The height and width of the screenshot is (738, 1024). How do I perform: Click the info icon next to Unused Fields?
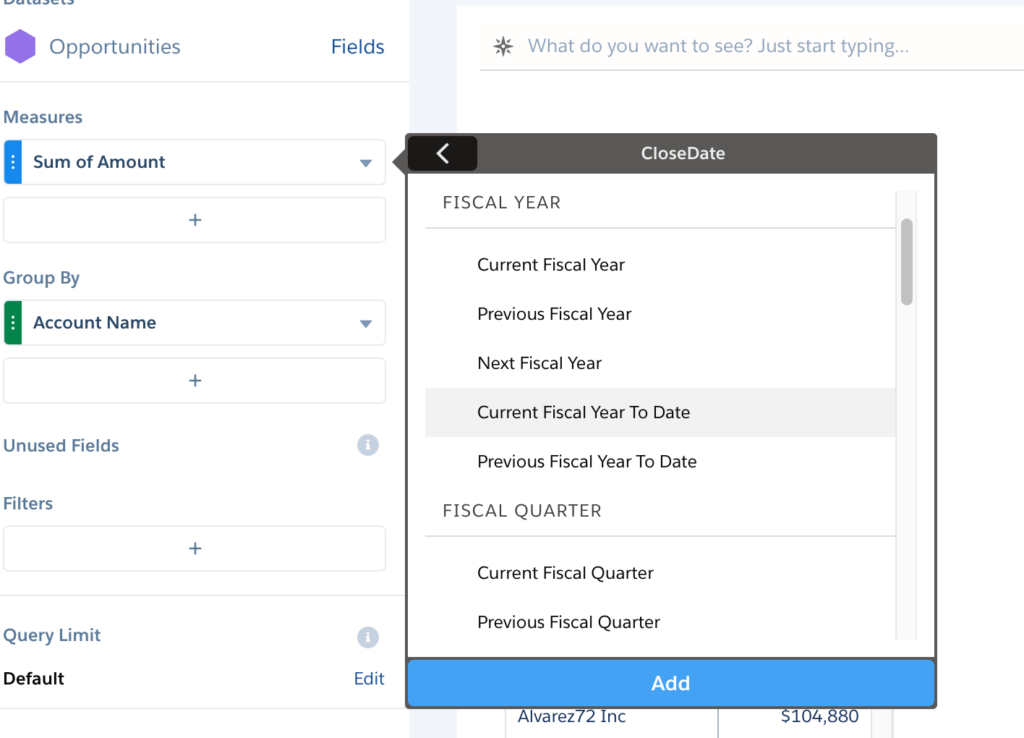tap(368, 445)
